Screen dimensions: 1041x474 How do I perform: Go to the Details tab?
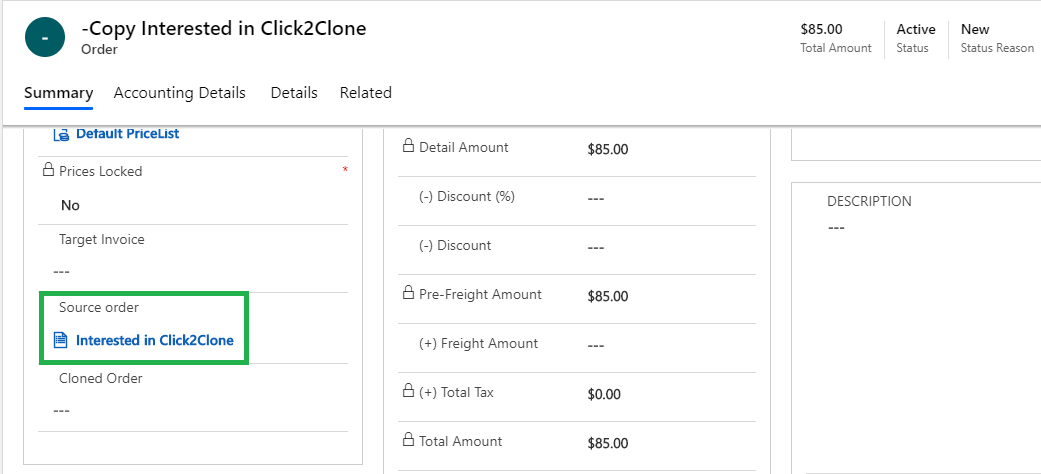294,93
